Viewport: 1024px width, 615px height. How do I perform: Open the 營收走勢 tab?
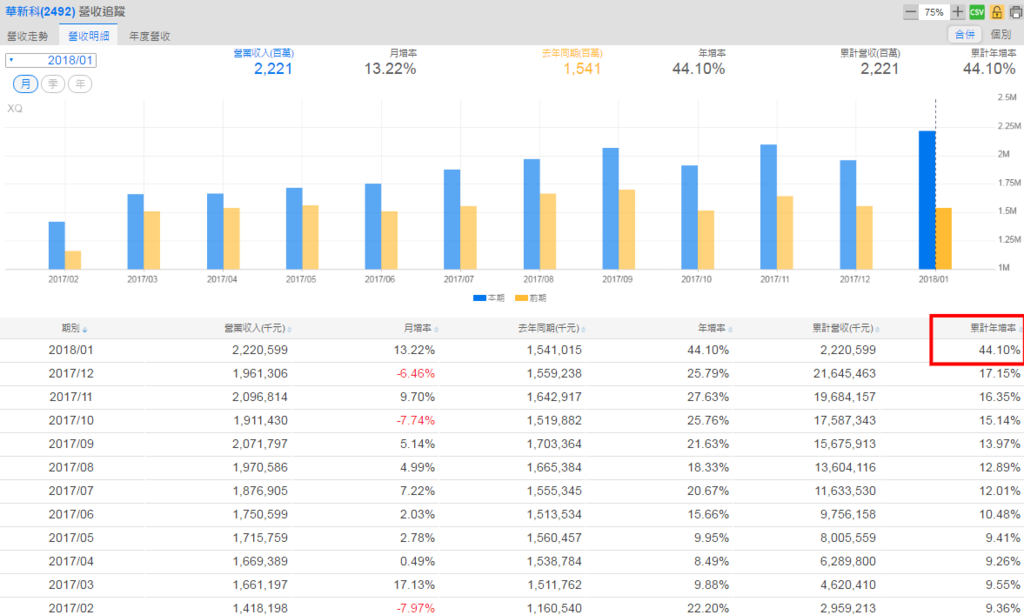coord(27,36)
